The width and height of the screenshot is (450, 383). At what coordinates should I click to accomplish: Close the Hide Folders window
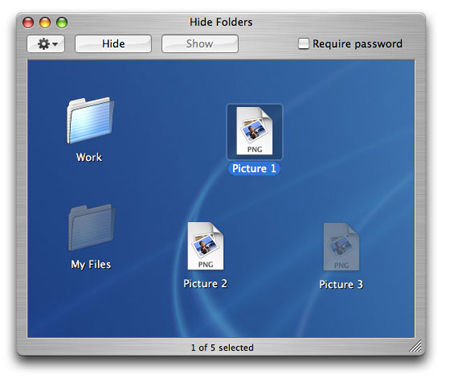click(28, 22)
